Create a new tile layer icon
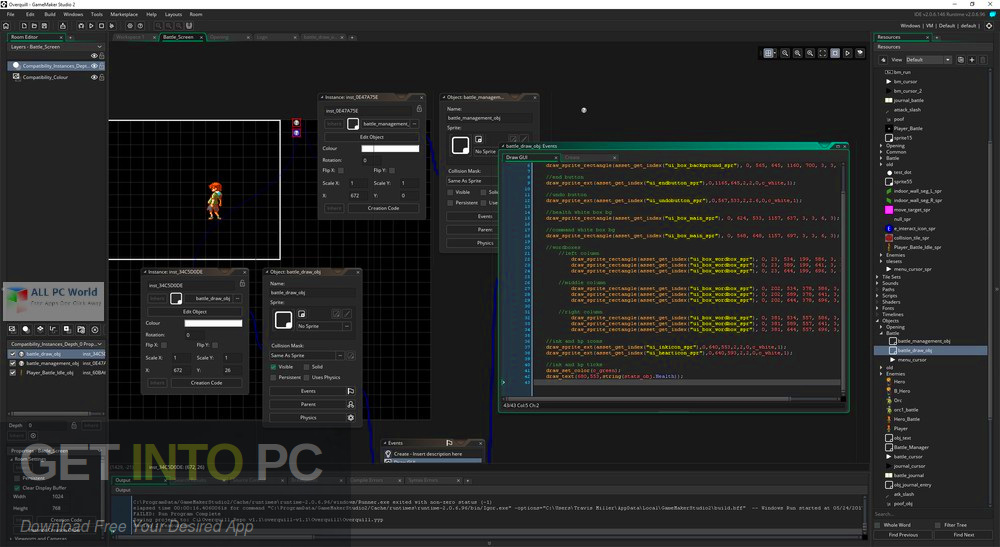Screen dimensions: 1000x547 pos(40,329)
